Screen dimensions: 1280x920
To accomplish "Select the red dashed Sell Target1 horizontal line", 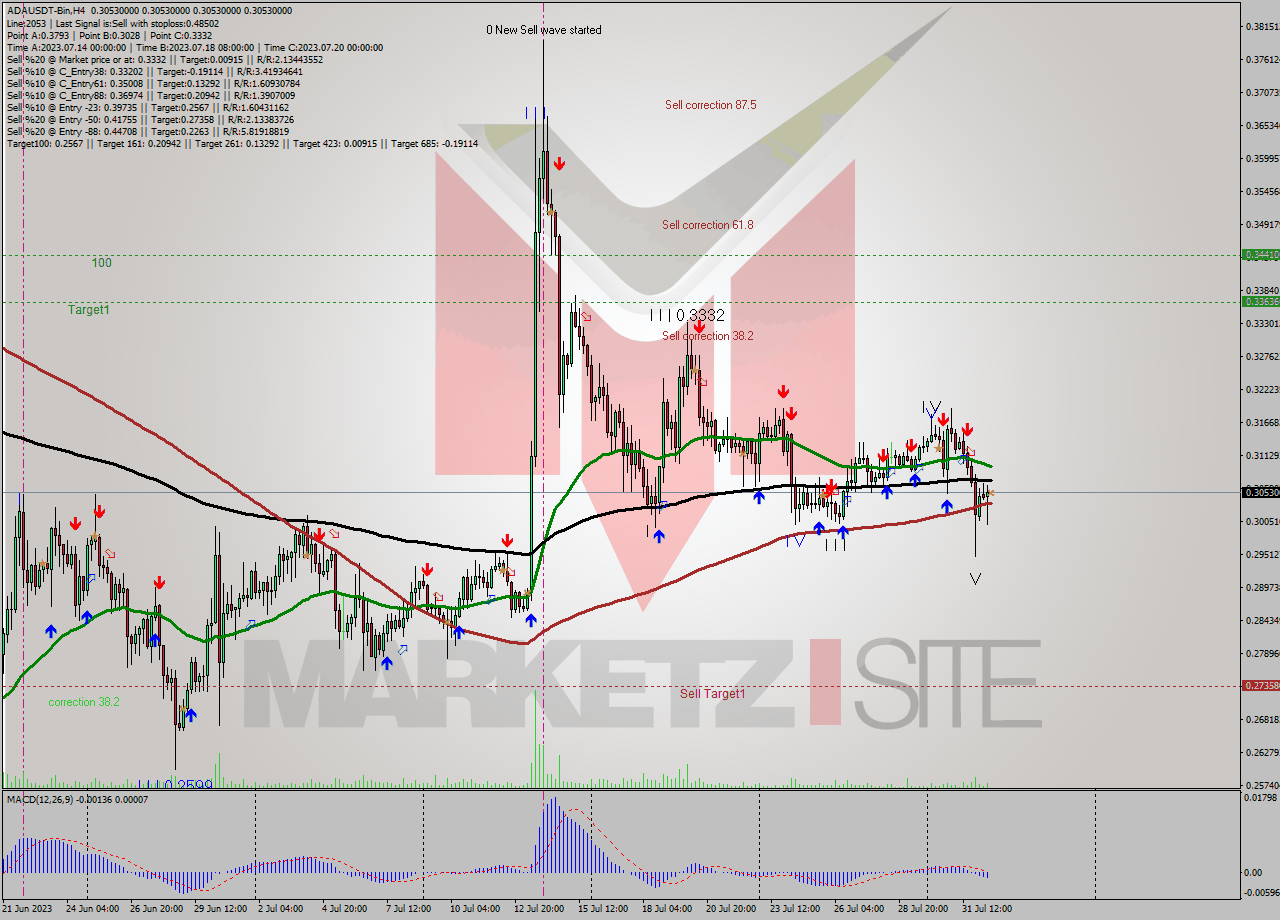I will tap(620, 686).
